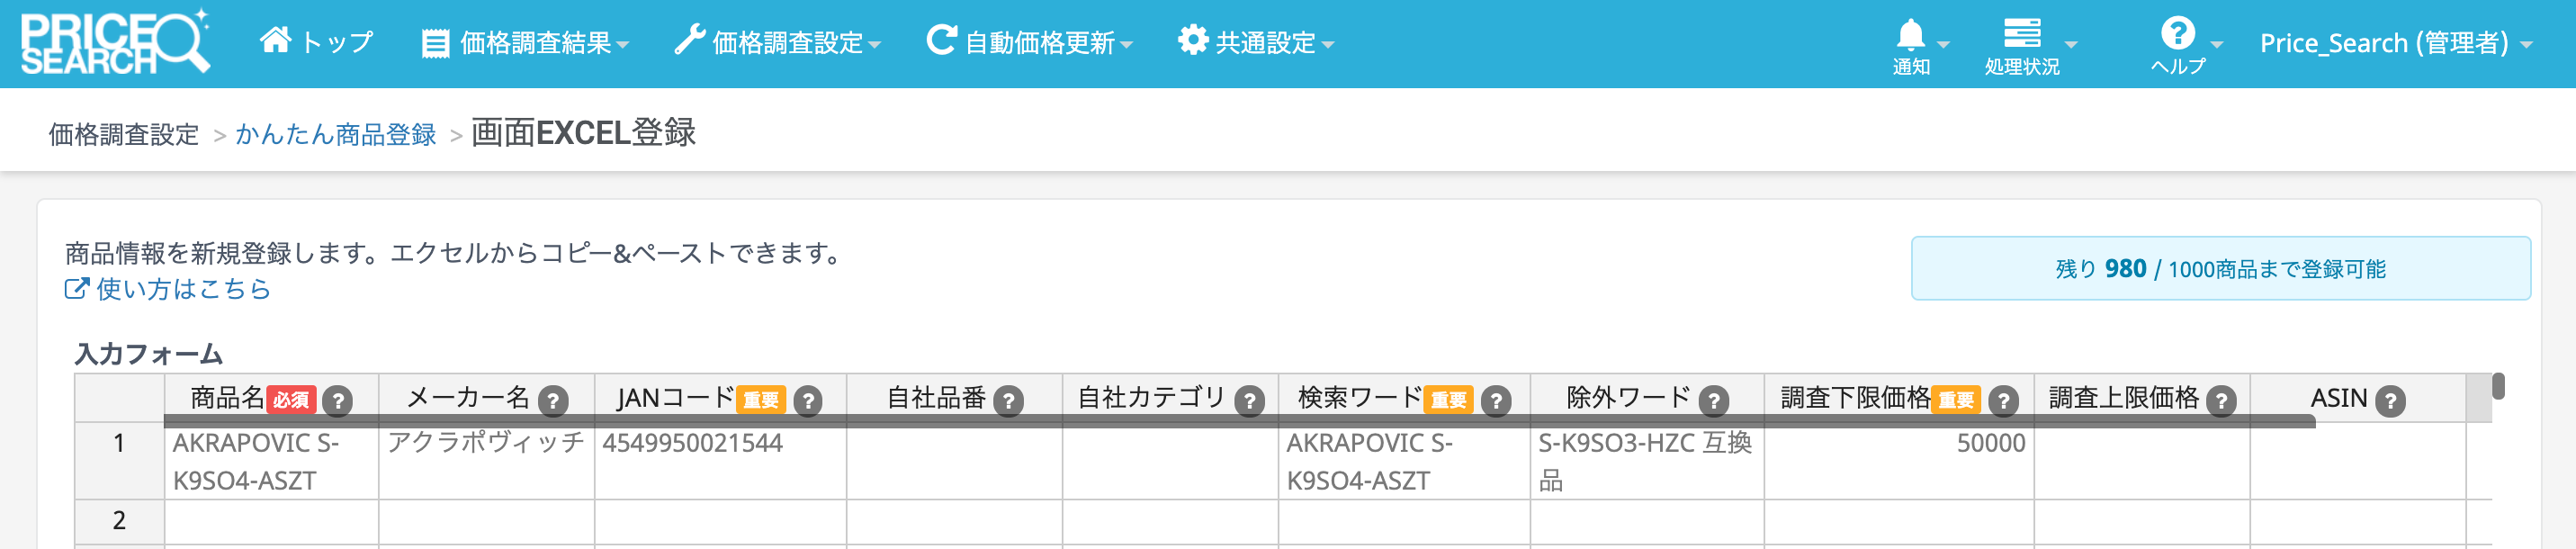Expand the 価格調査設定 dropdown menu
2576x549 pixels.
(x=778, y=43)
